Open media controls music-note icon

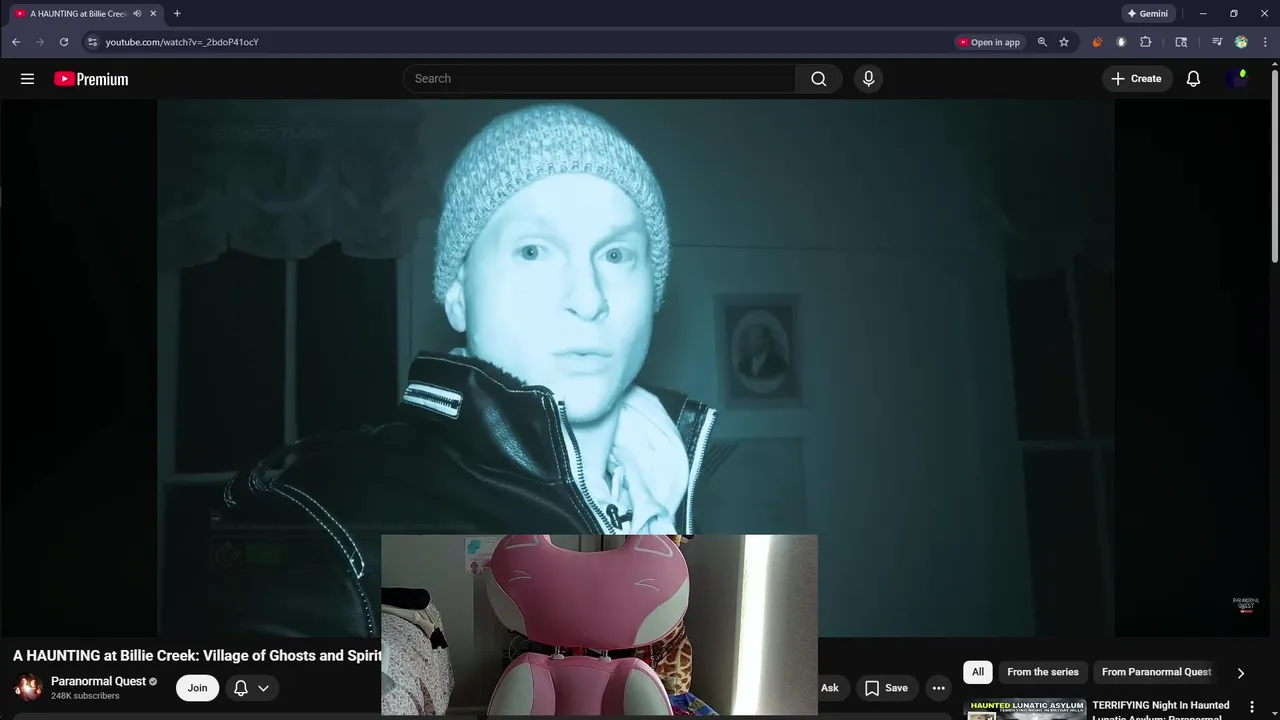(1217, 42)
